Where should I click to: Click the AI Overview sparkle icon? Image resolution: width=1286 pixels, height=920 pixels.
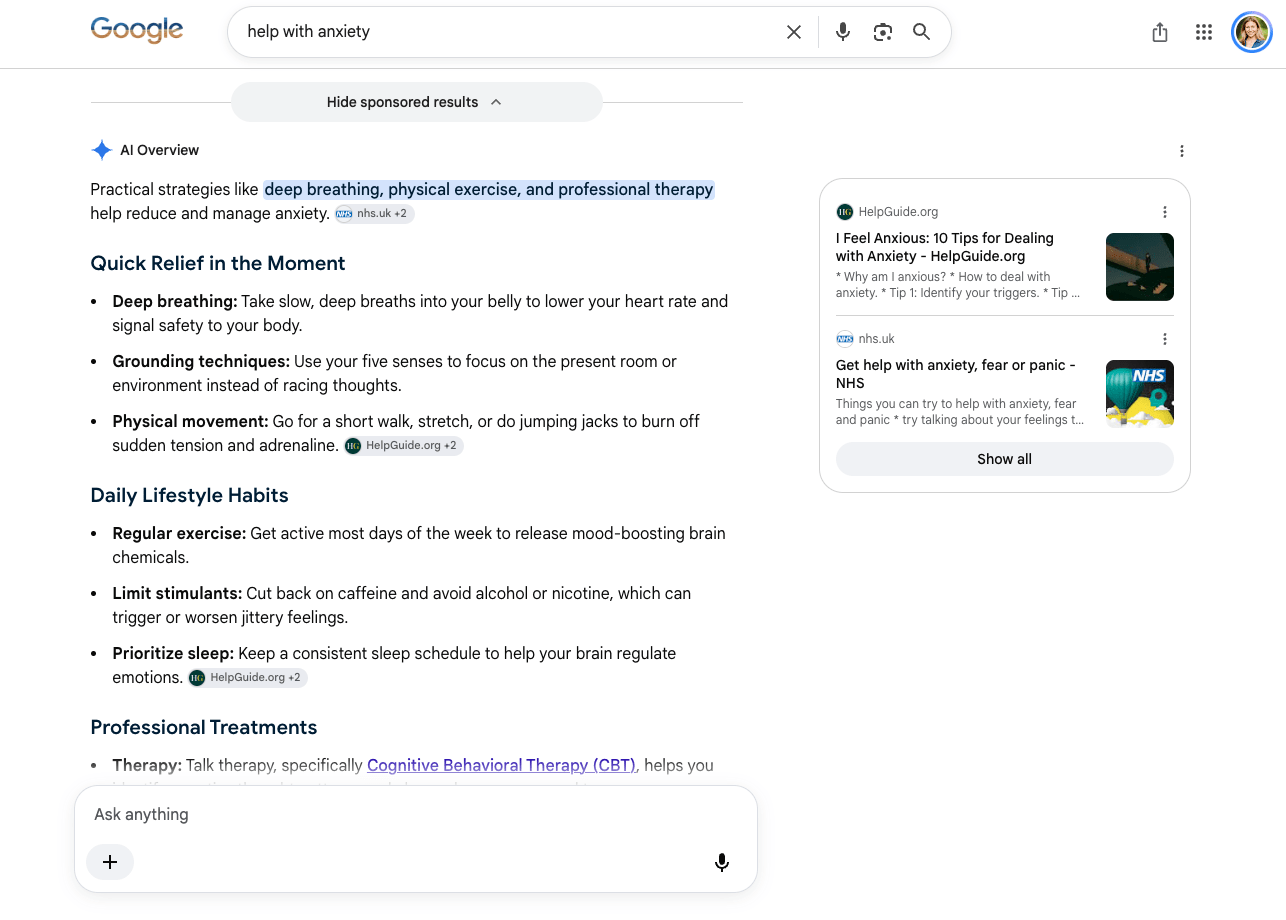click(x=101, y=150)
